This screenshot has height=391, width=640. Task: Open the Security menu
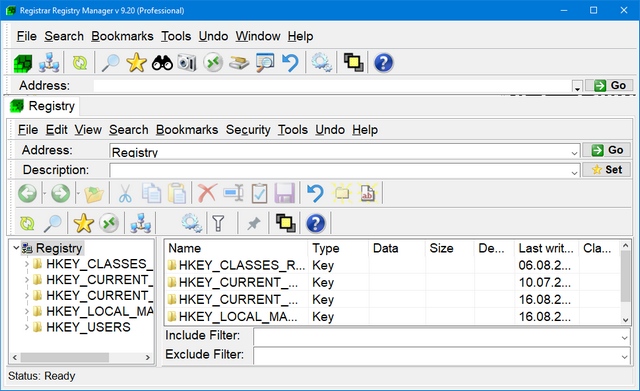248,130
